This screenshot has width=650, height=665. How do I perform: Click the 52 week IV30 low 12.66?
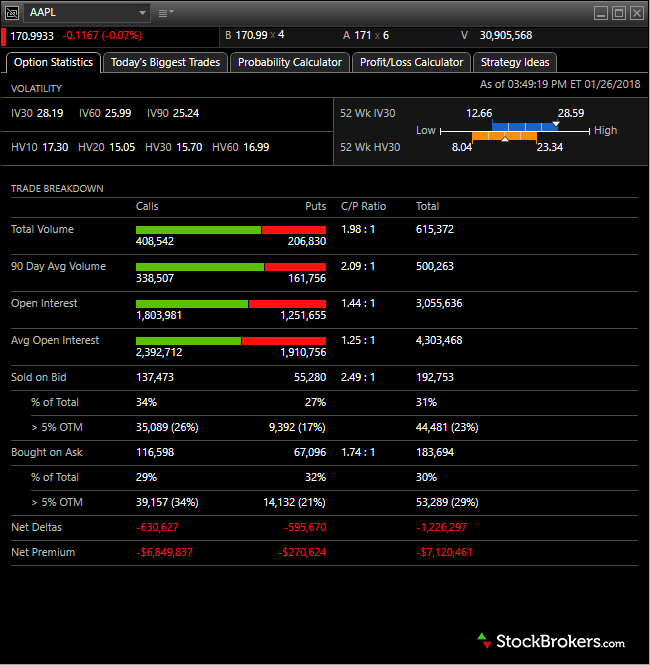click(479, 113)
